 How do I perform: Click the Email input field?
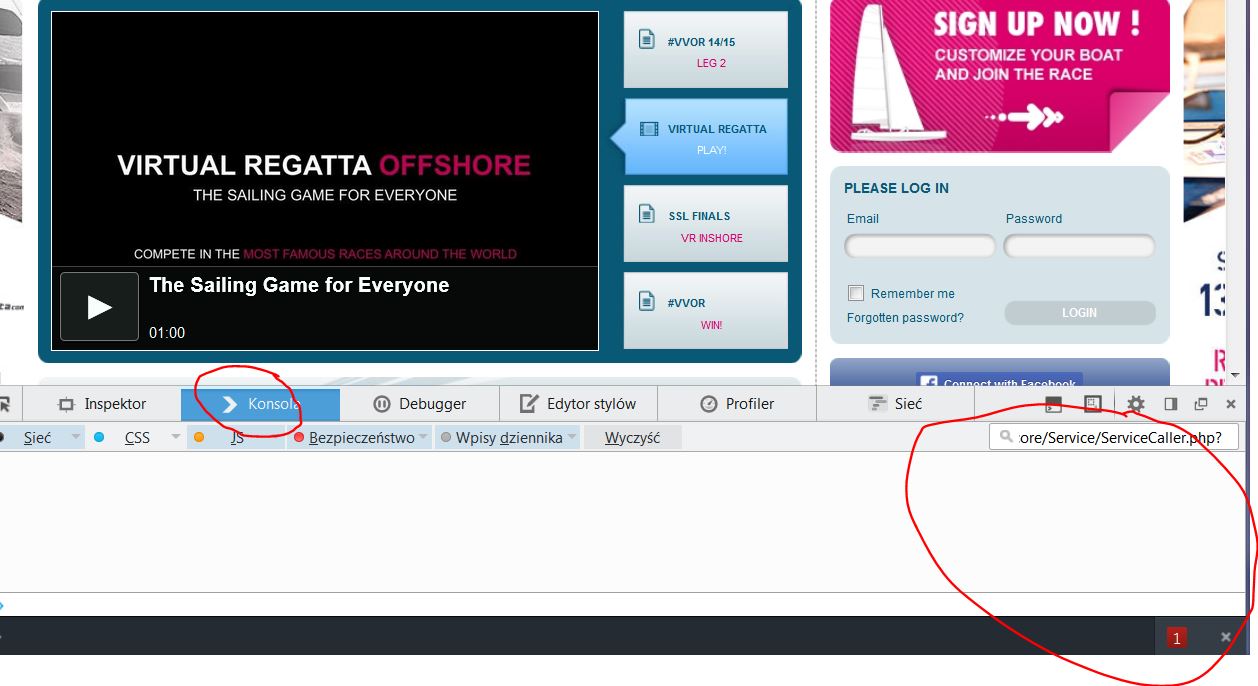coord(919,246)
